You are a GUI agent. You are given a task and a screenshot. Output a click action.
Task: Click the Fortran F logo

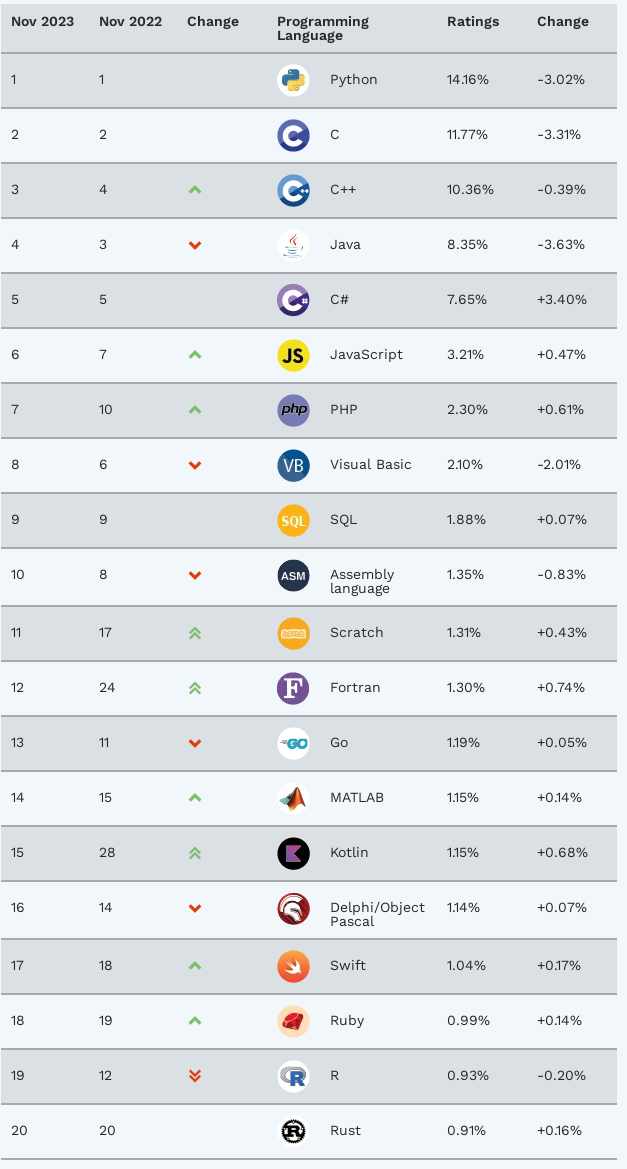pyautogui.click(x=293, y=688)
